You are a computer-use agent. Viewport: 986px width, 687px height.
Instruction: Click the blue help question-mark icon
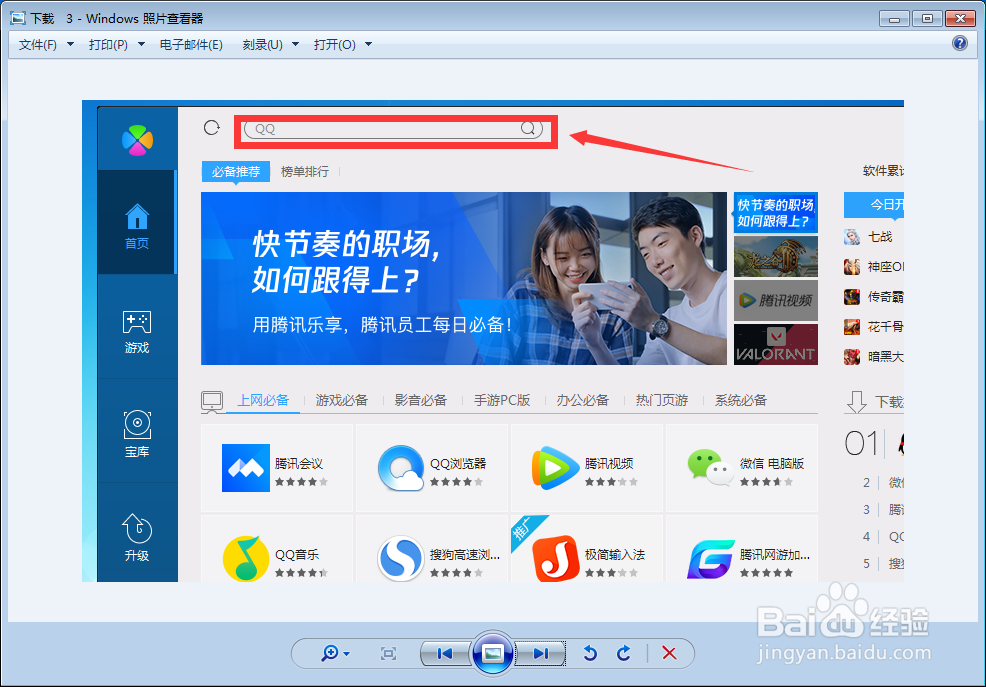[x=960, y=43]
